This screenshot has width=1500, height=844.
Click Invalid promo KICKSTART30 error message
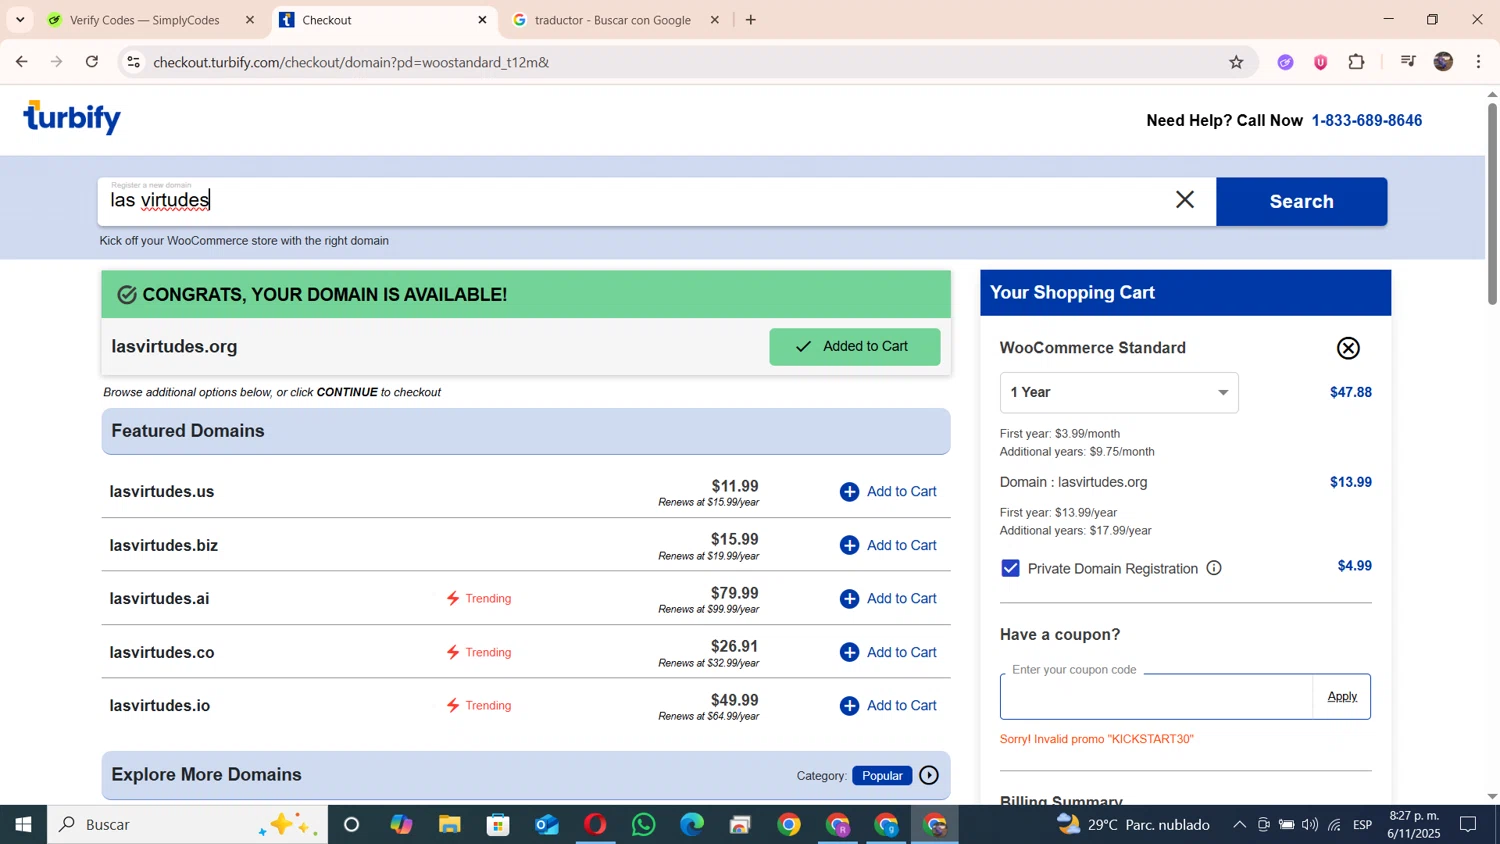1096,739
